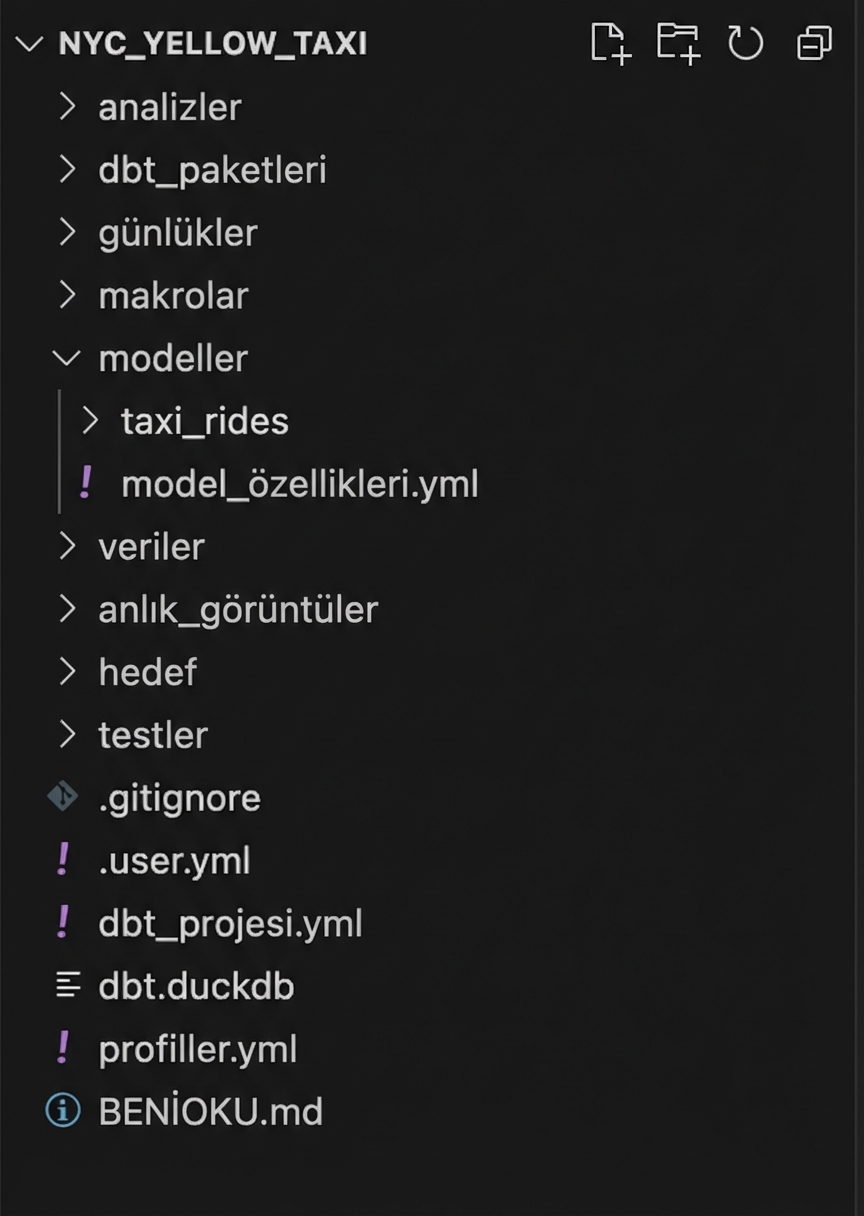The height and width of the screenshot is (1216, 864).
Task: Click the database icon beside dbt.duckdb
Action: coord(67,986)
